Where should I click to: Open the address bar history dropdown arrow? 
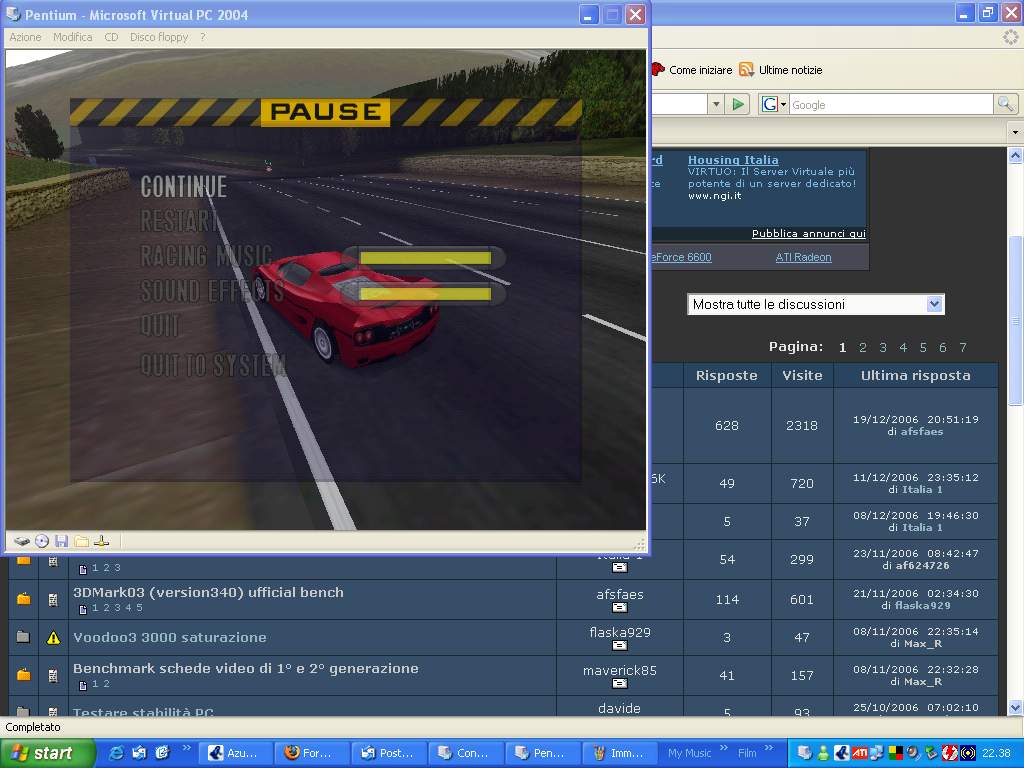click(x=716, y=104)
